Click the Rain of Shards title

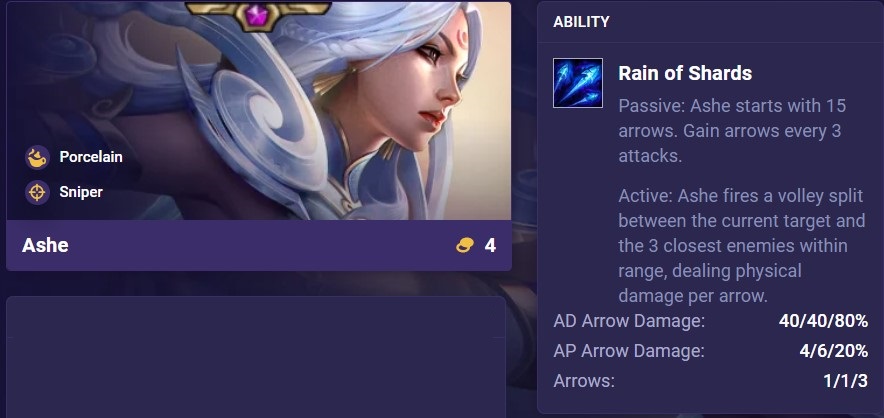685,73
